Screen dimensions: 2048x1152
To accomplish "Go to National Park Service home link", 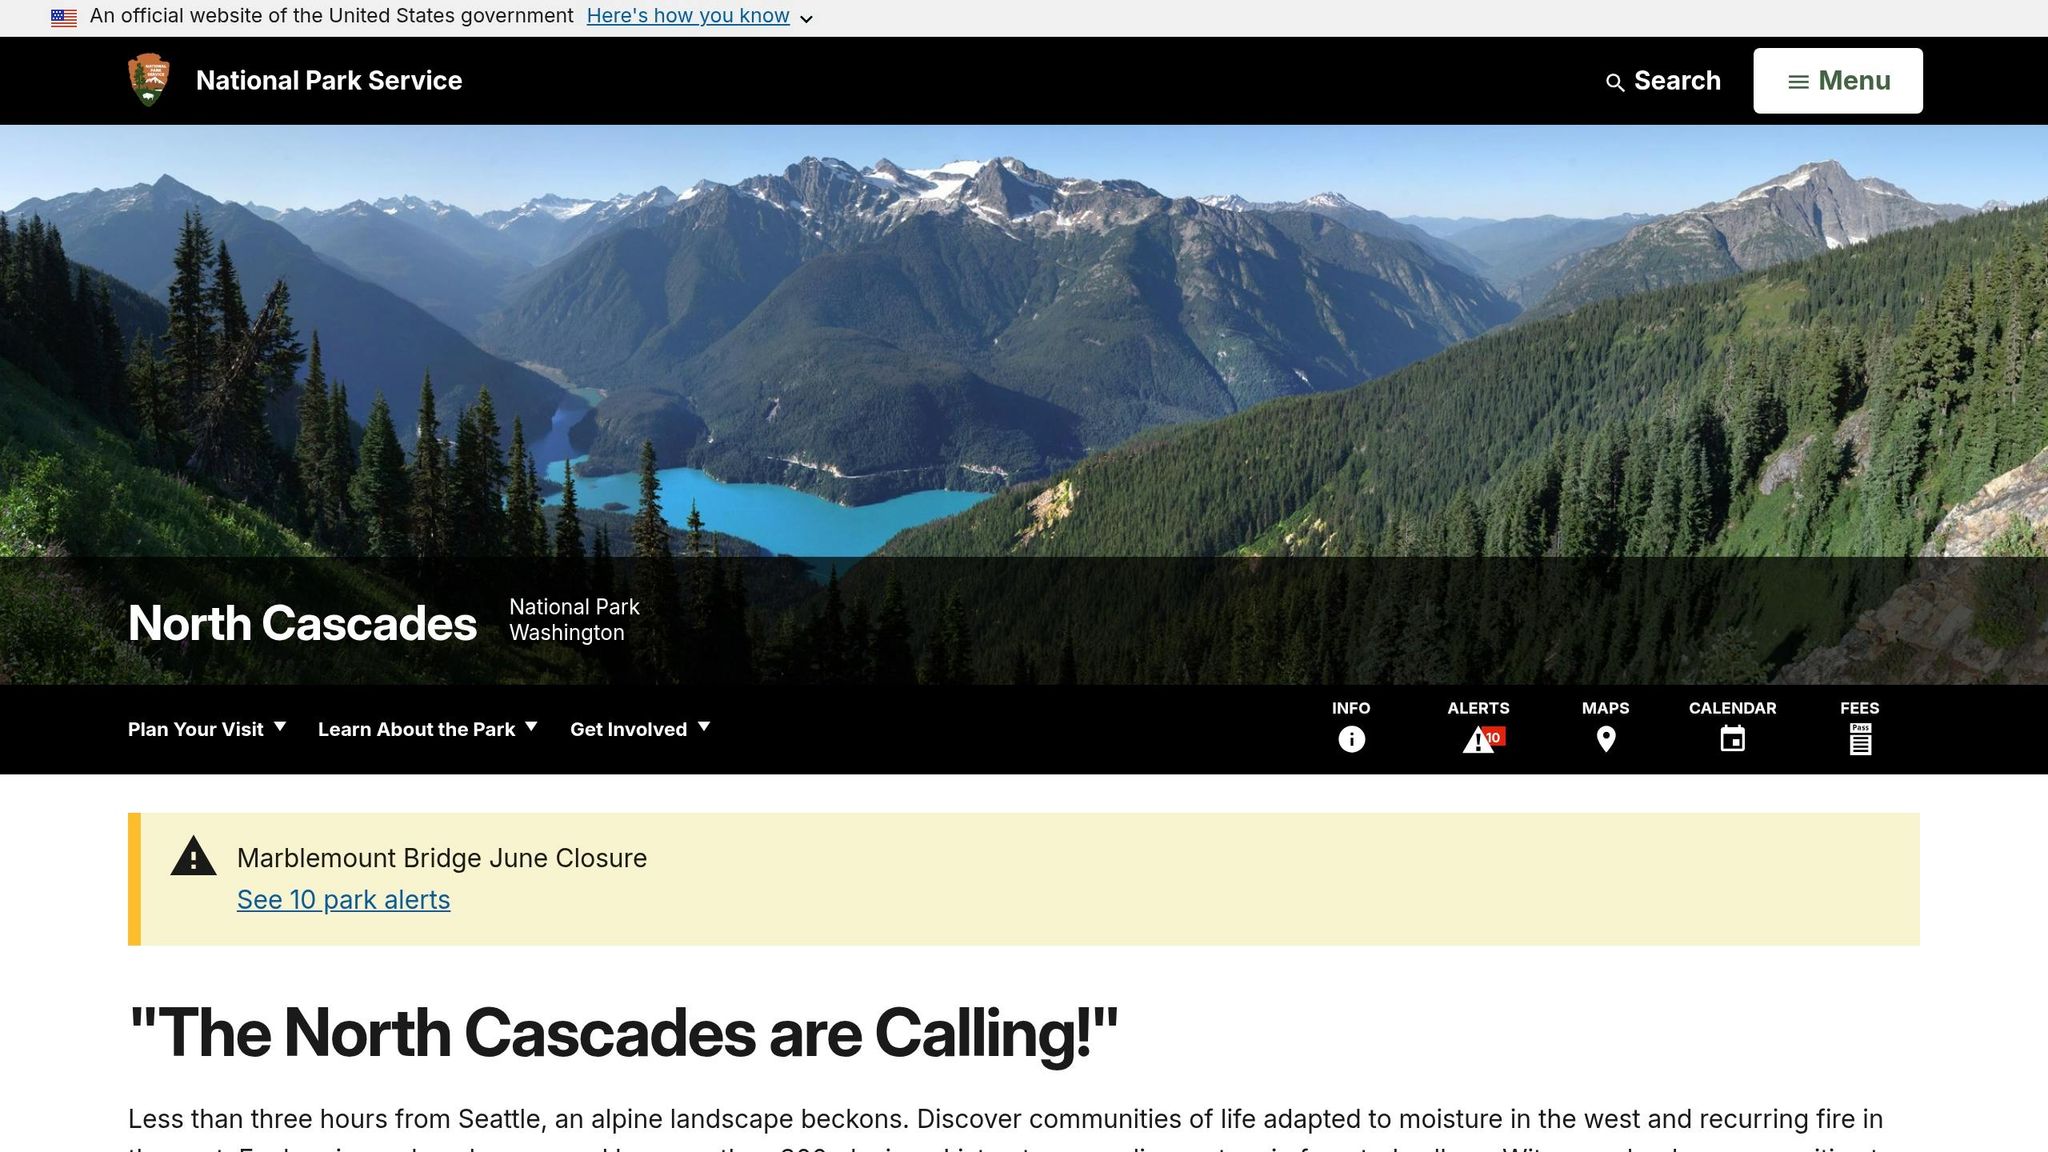I will pos(329,81).
